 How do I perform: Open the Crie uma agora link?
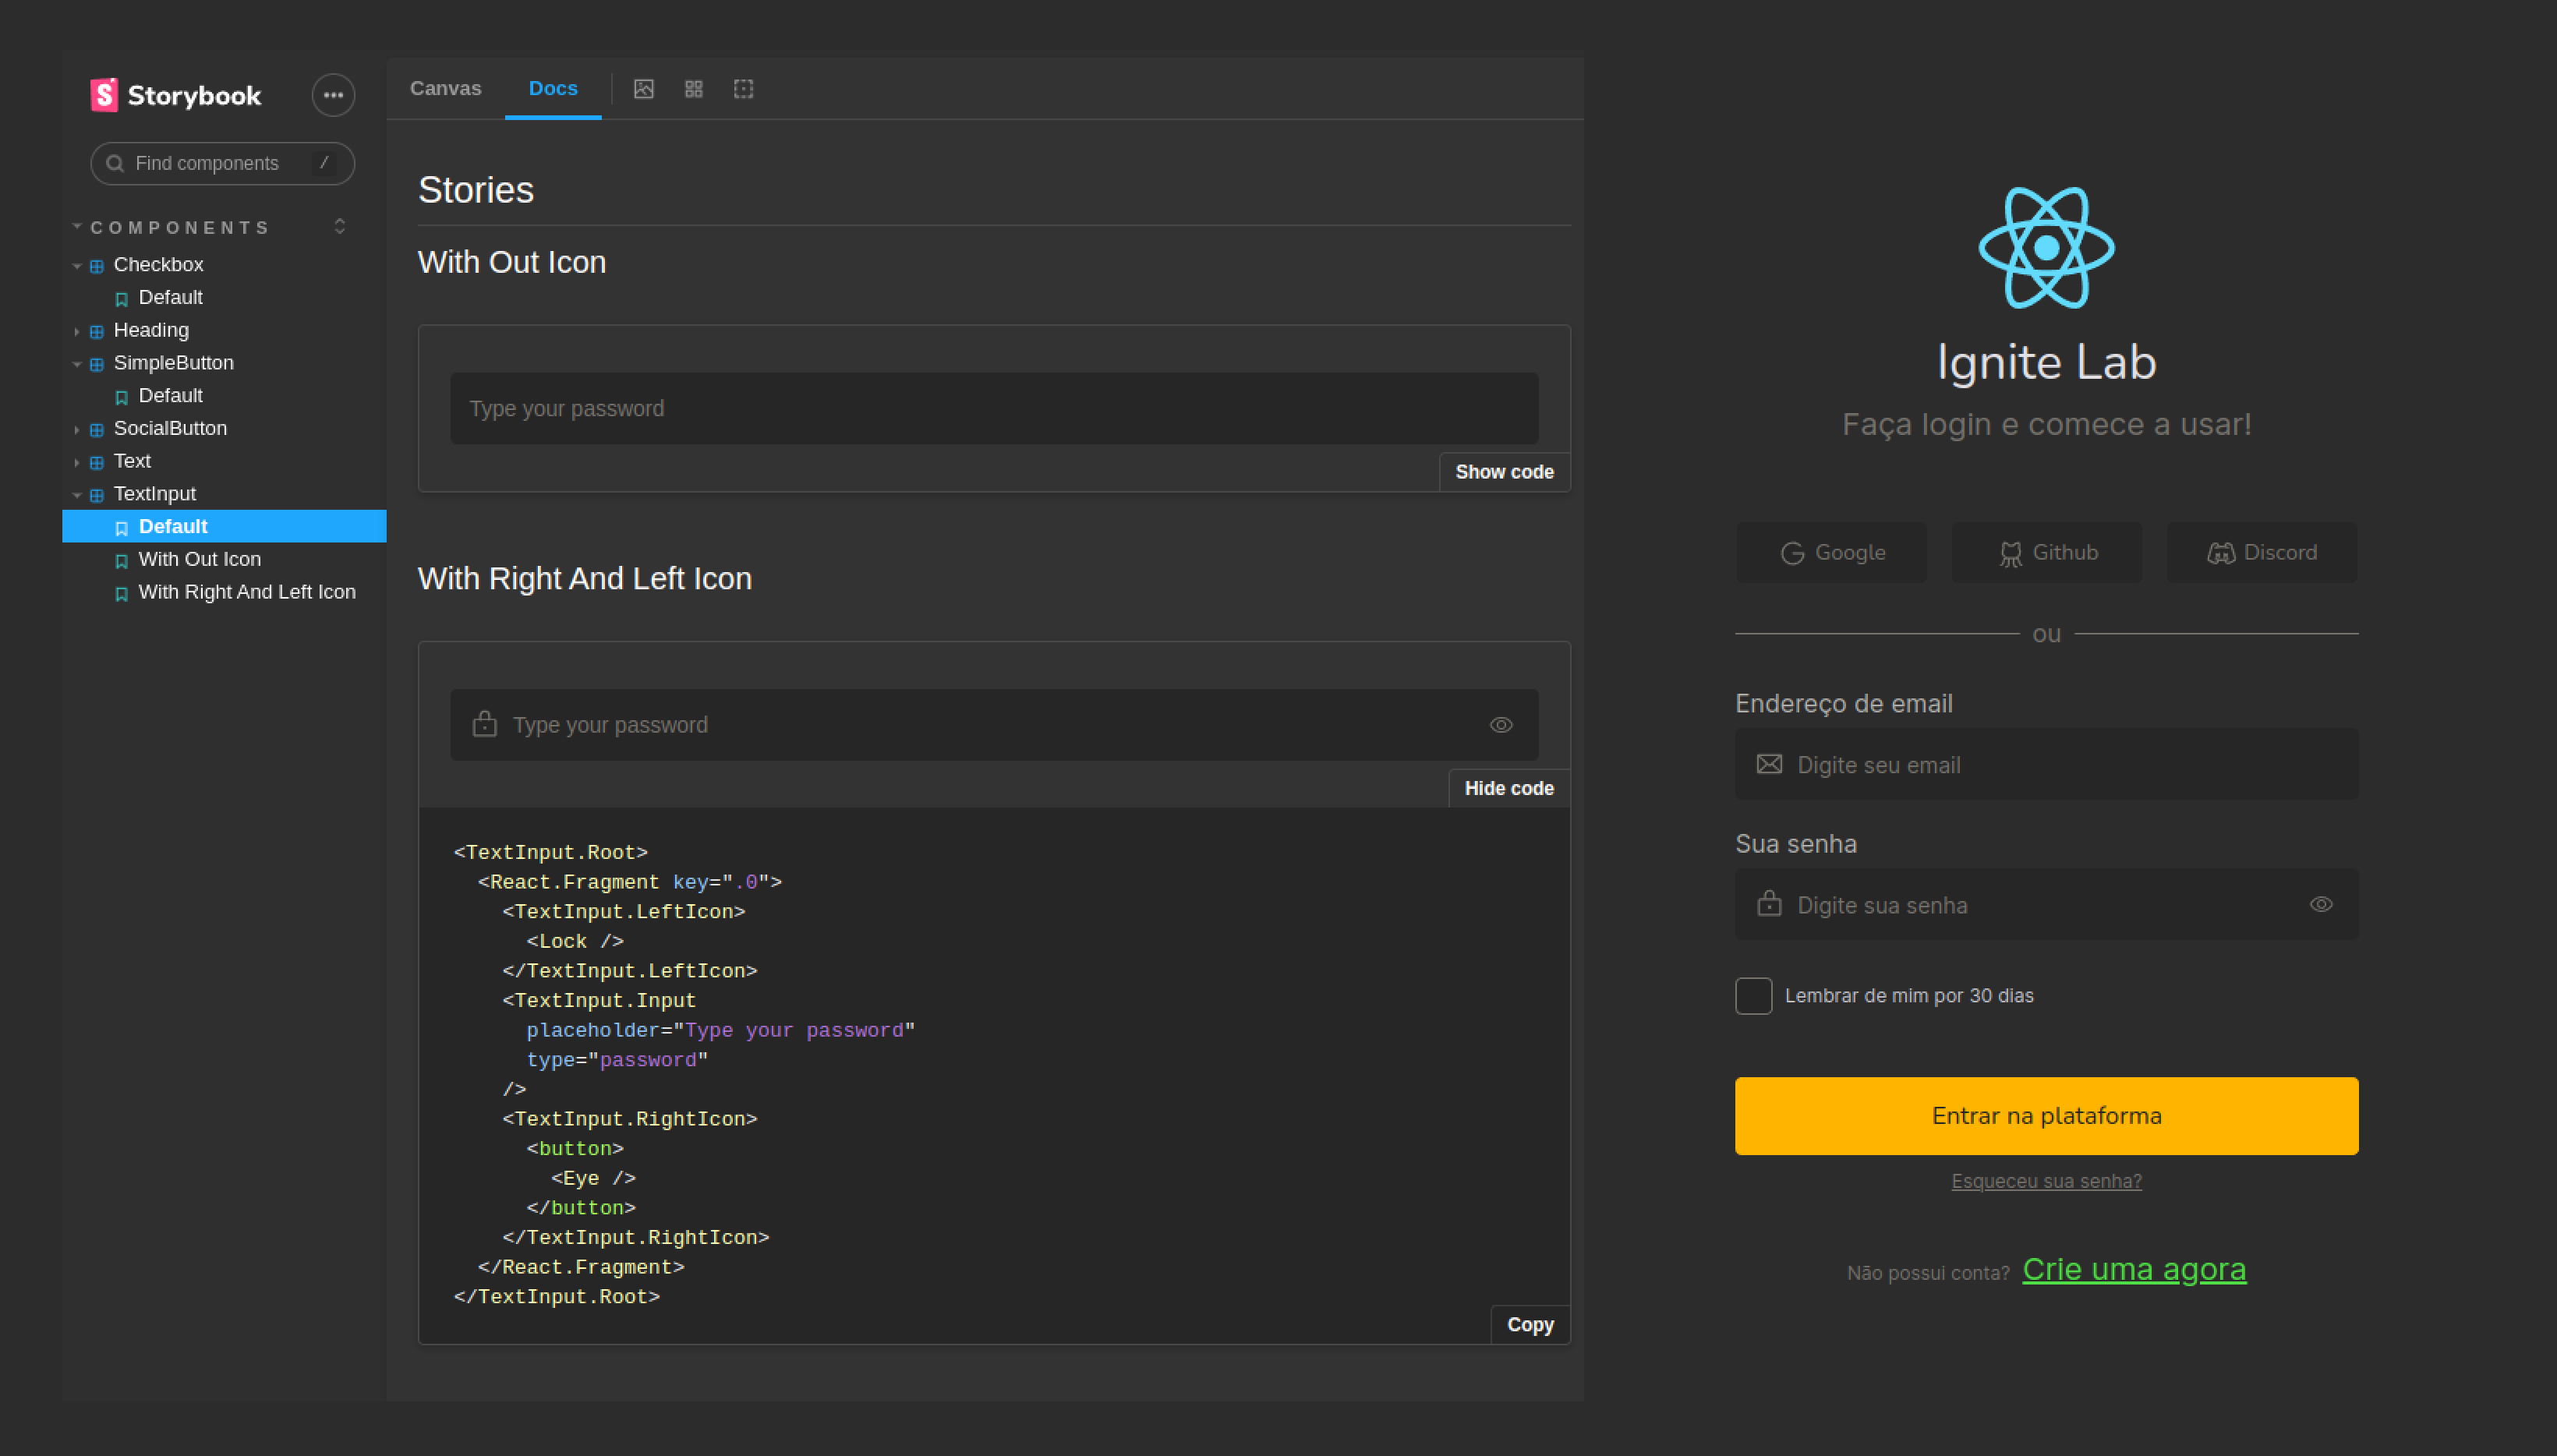[x=2133, y=1269]
